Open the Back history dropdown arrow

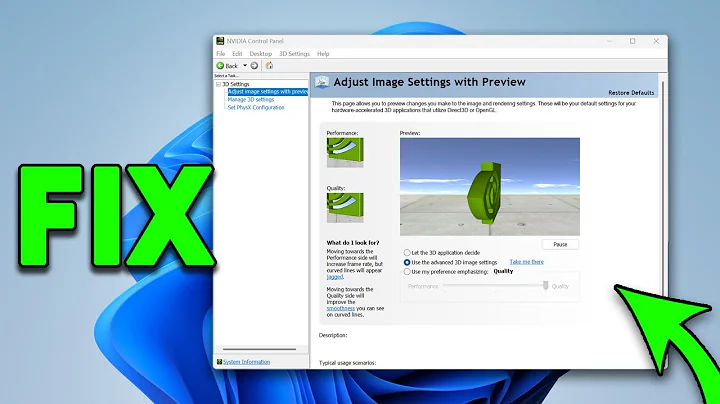245,66
